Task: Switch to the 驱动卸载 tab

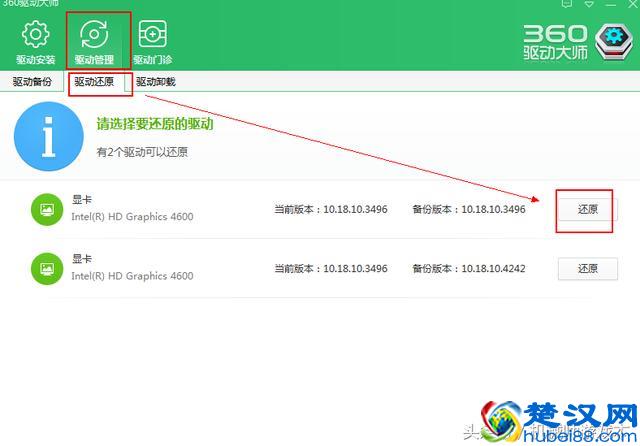Action: pyautogui.click(x=156, y=82)
